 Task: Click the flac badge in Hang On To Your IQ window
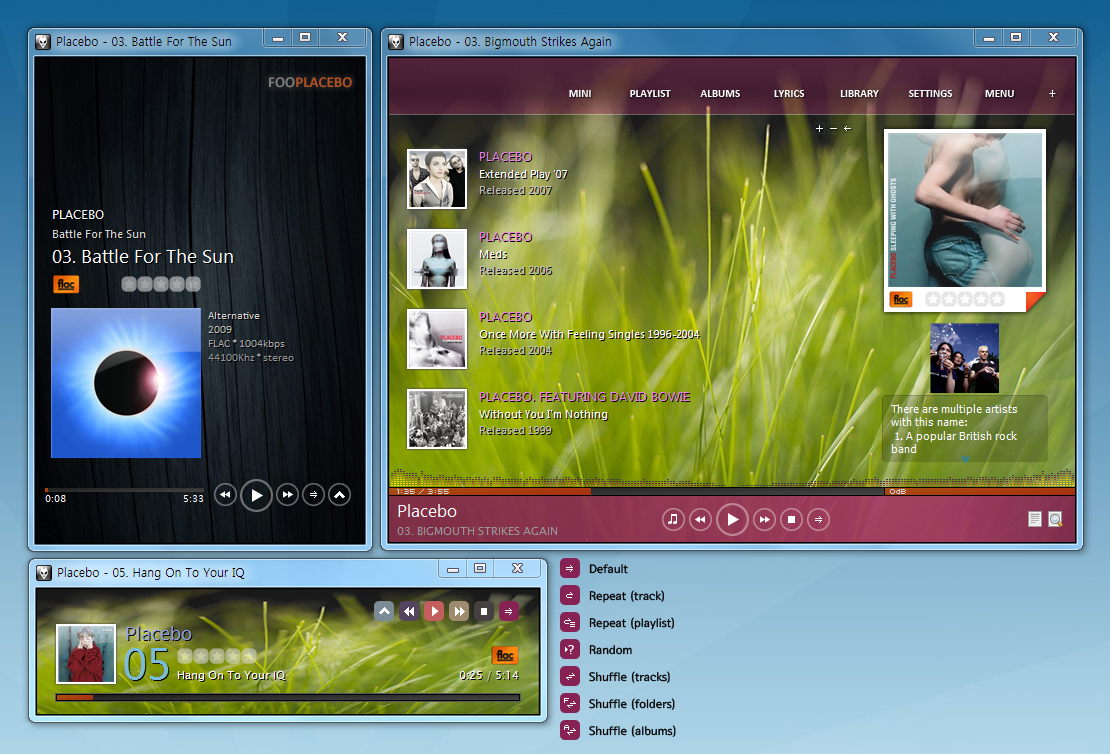[505, 655]
